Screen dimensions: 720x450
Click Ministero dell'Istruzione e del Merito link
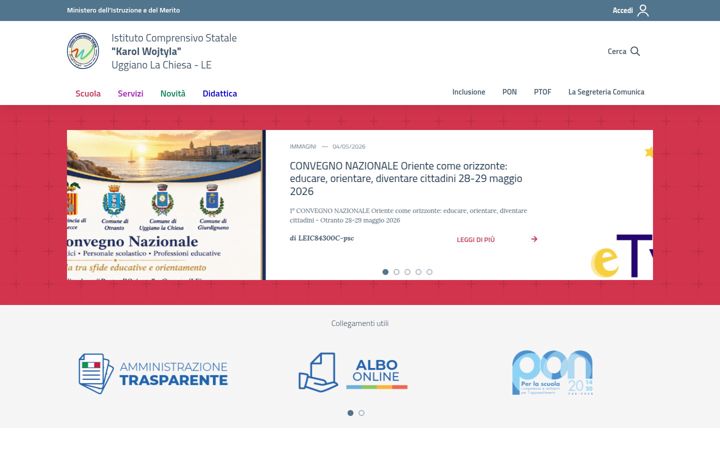124,10
